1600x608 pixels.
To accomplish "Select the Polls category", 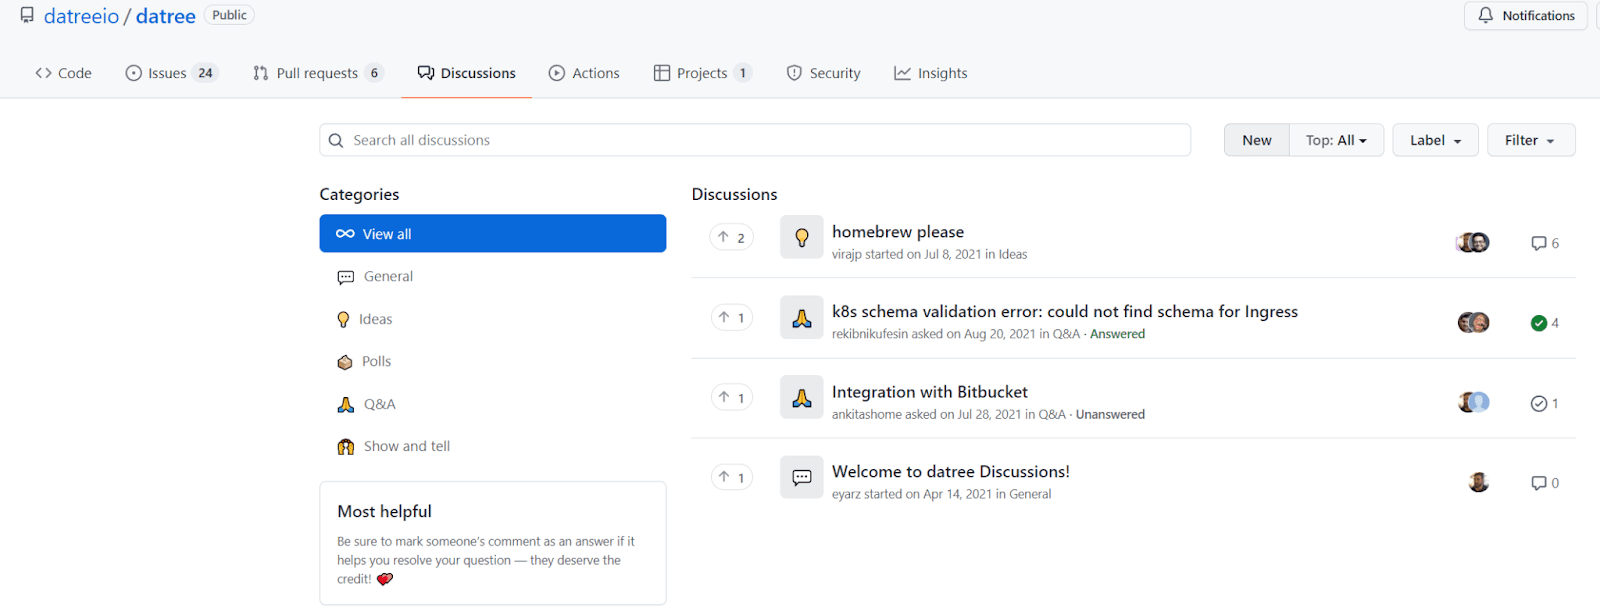I will pos(376,361).
